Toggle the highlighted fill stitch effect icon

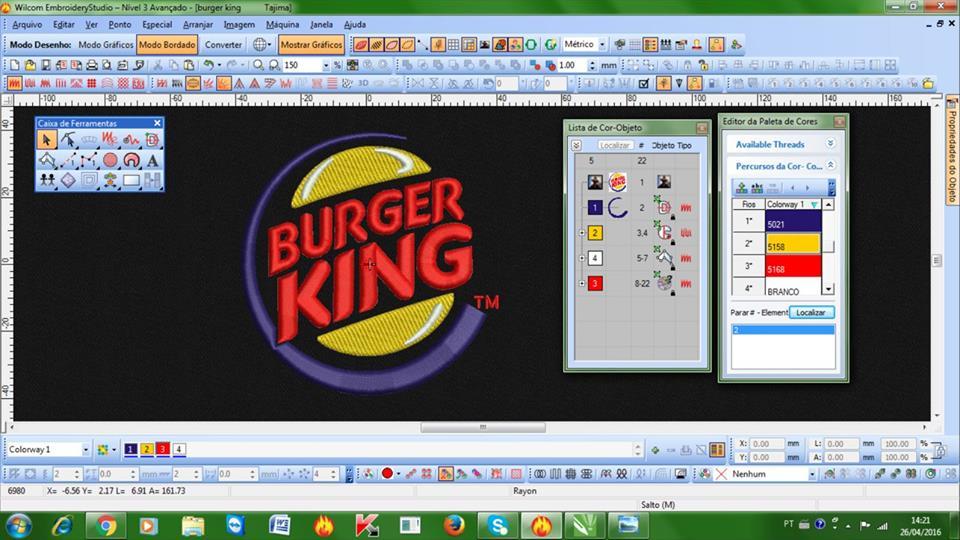223,83
